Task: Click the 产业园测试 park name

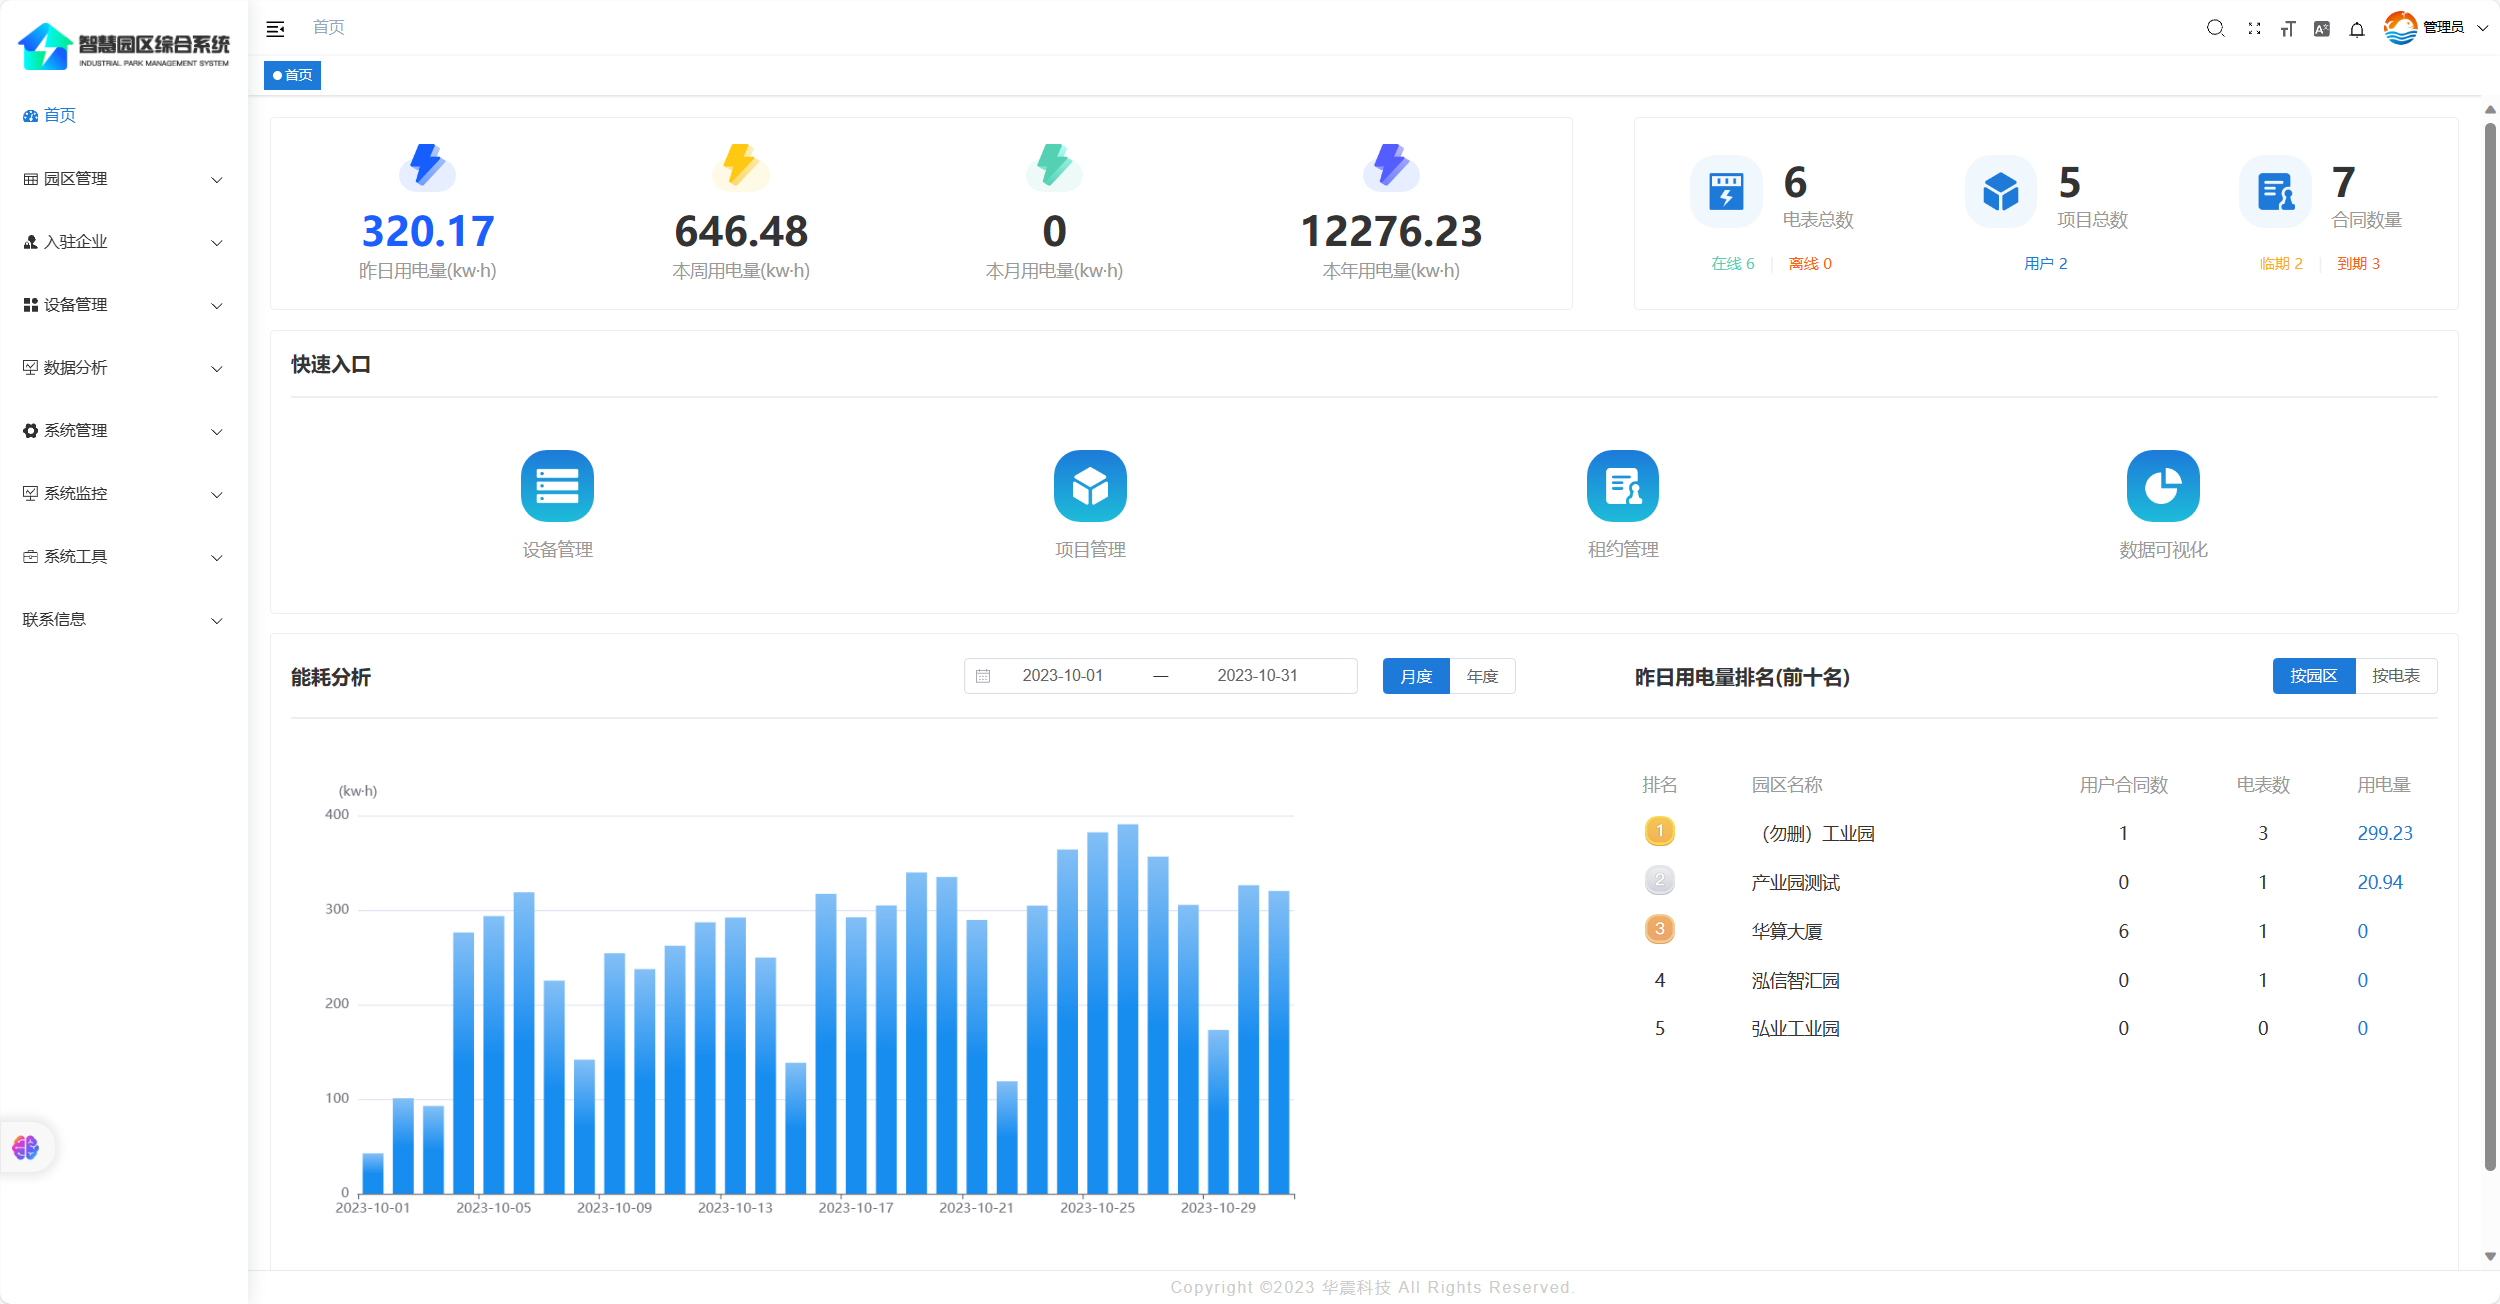Action: (1796, 882)
